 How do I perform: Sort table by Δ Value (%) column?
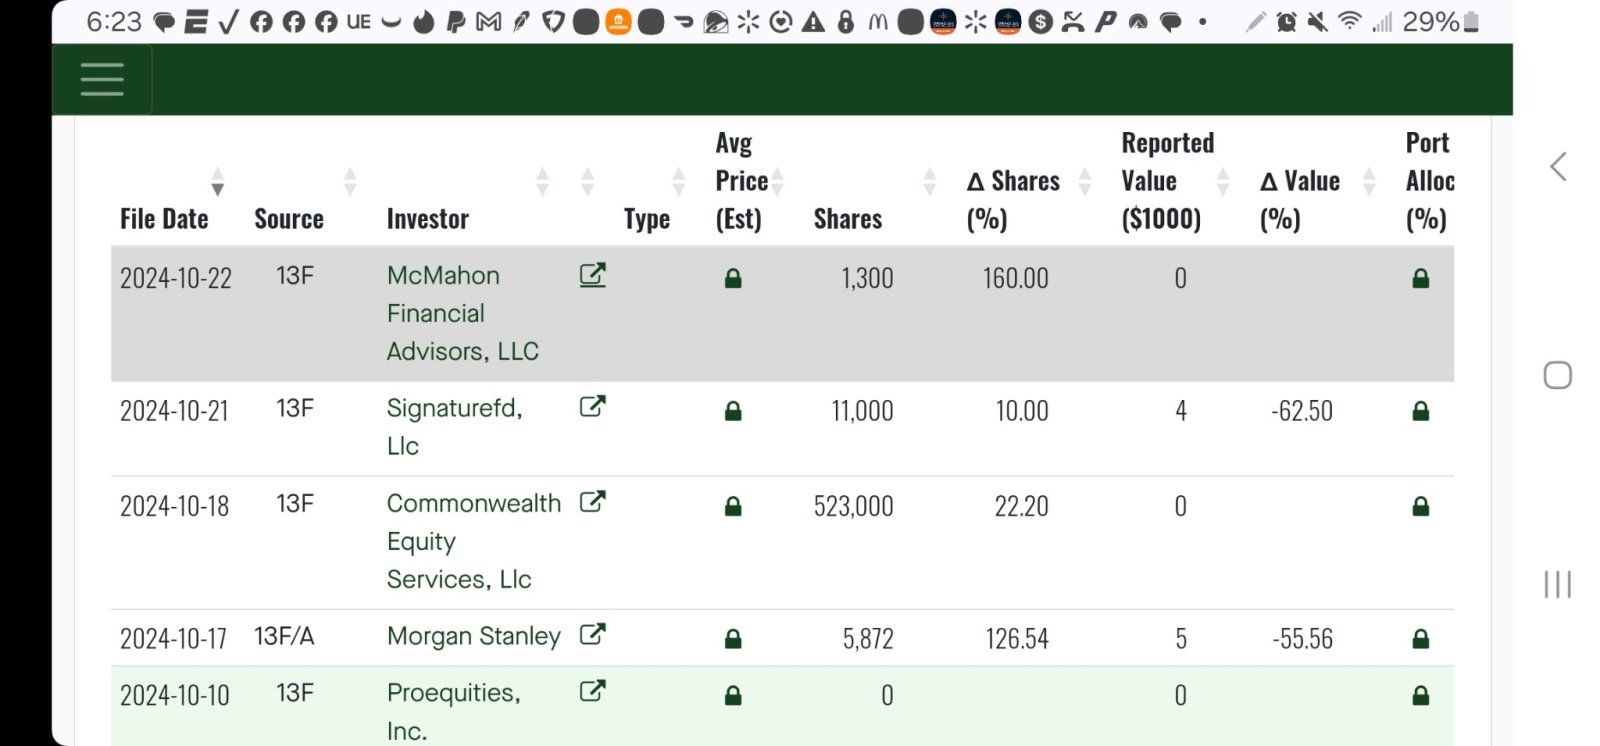pos(1370,181)
